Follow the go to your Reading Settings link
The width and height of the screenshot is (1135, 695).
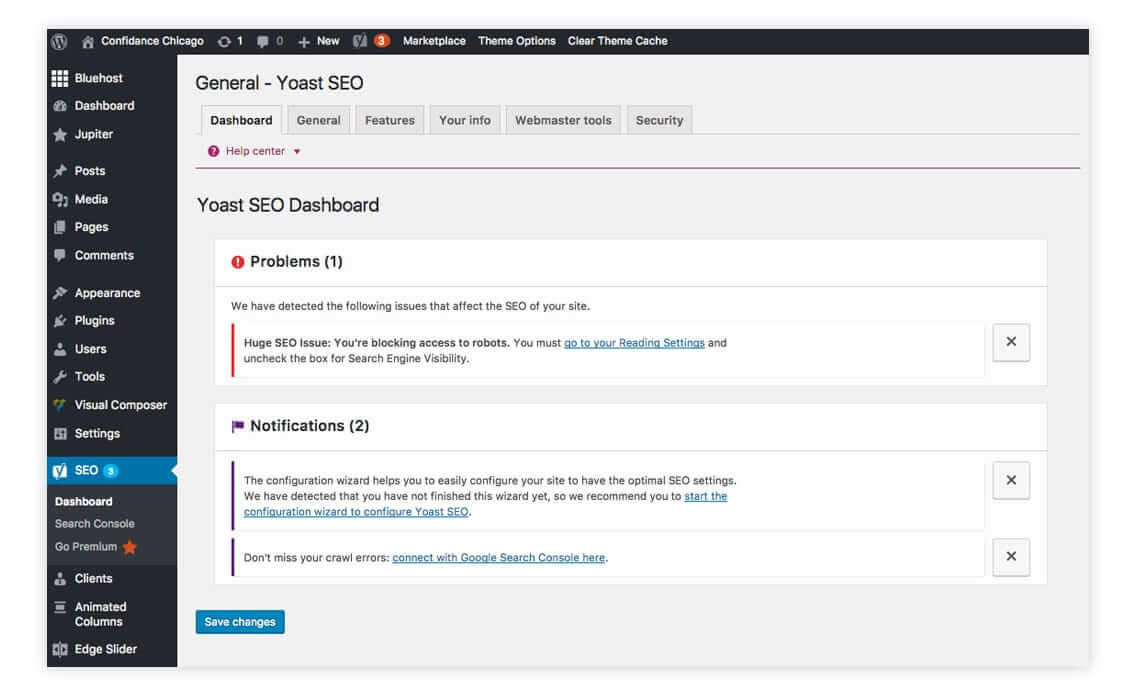tap(634, 343)
